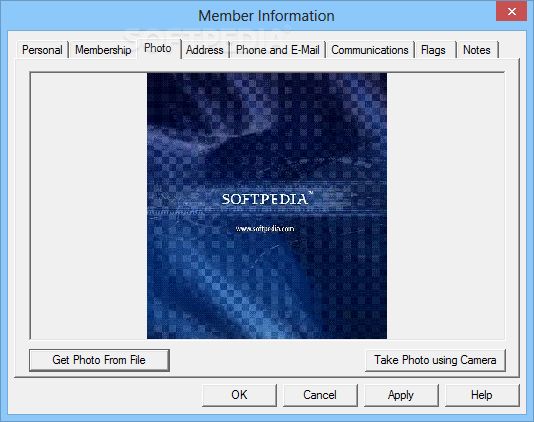The height and width of the screenshot is (422, 534).
Task: Open the Phone and E-Mail tab
Action: click(x=278, y=50)
